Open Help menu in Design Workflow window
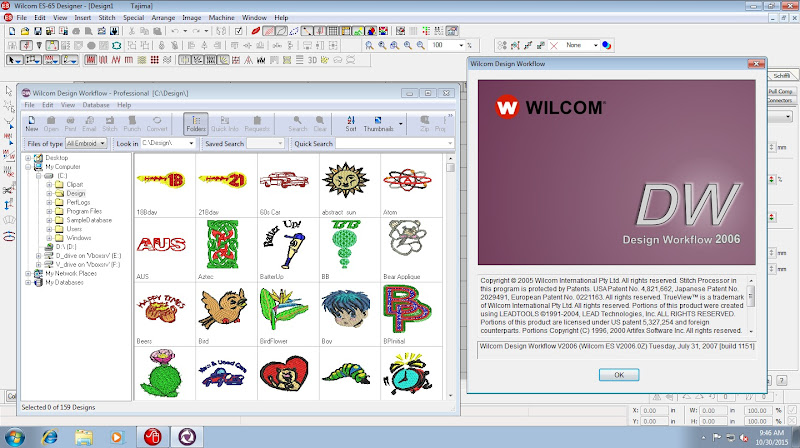 pyautogui.click(x=124, y=105)
